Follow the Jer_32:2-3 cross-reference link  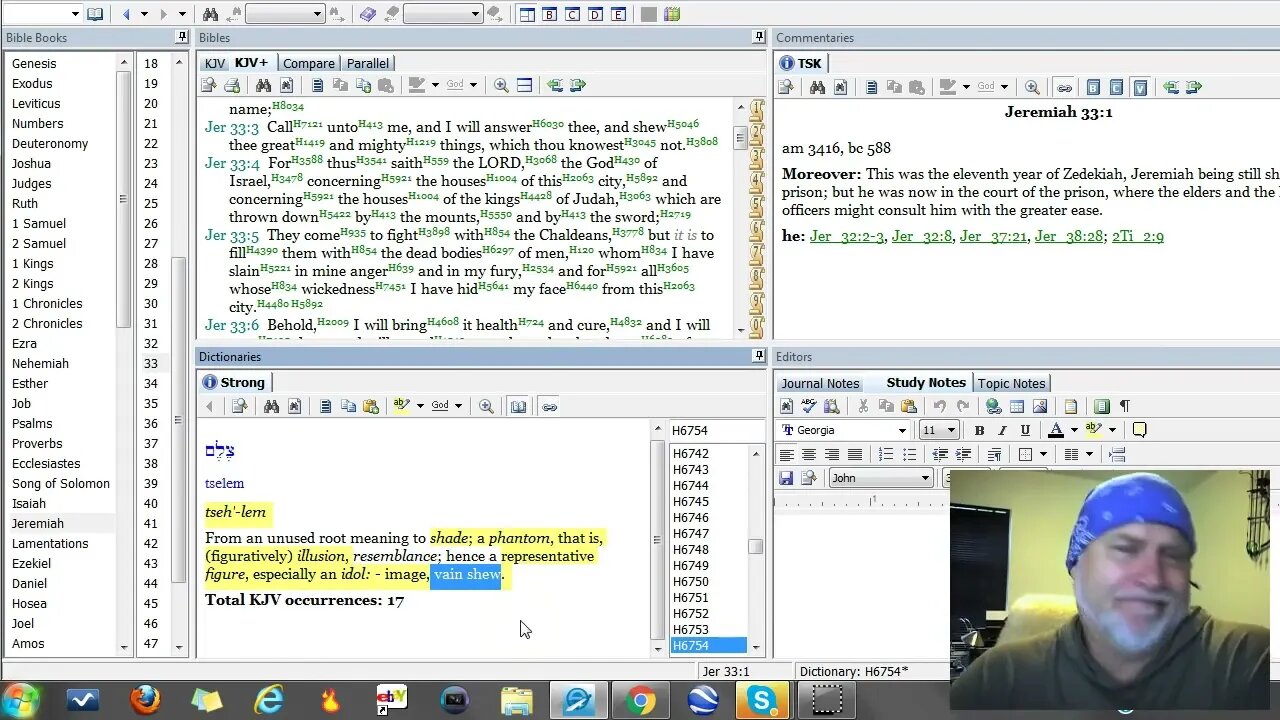(847, 236)
